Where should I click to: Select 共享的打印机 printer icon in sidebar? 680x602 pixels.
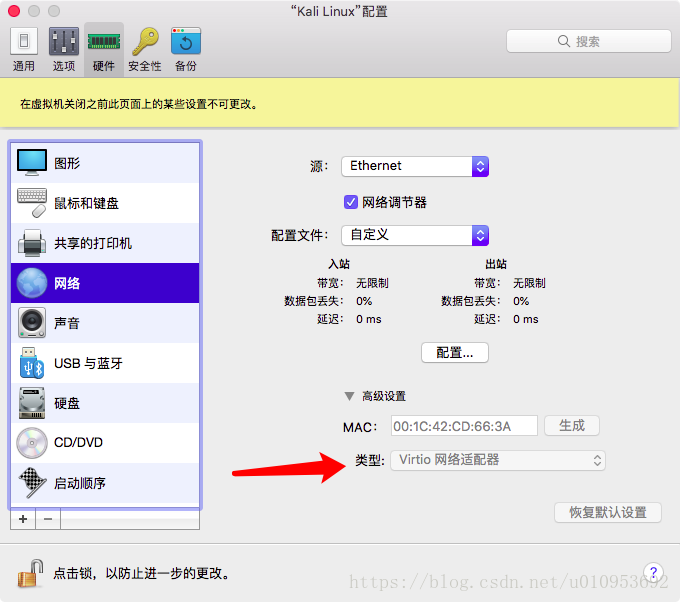pyautogui.click(x=32, y=243)
